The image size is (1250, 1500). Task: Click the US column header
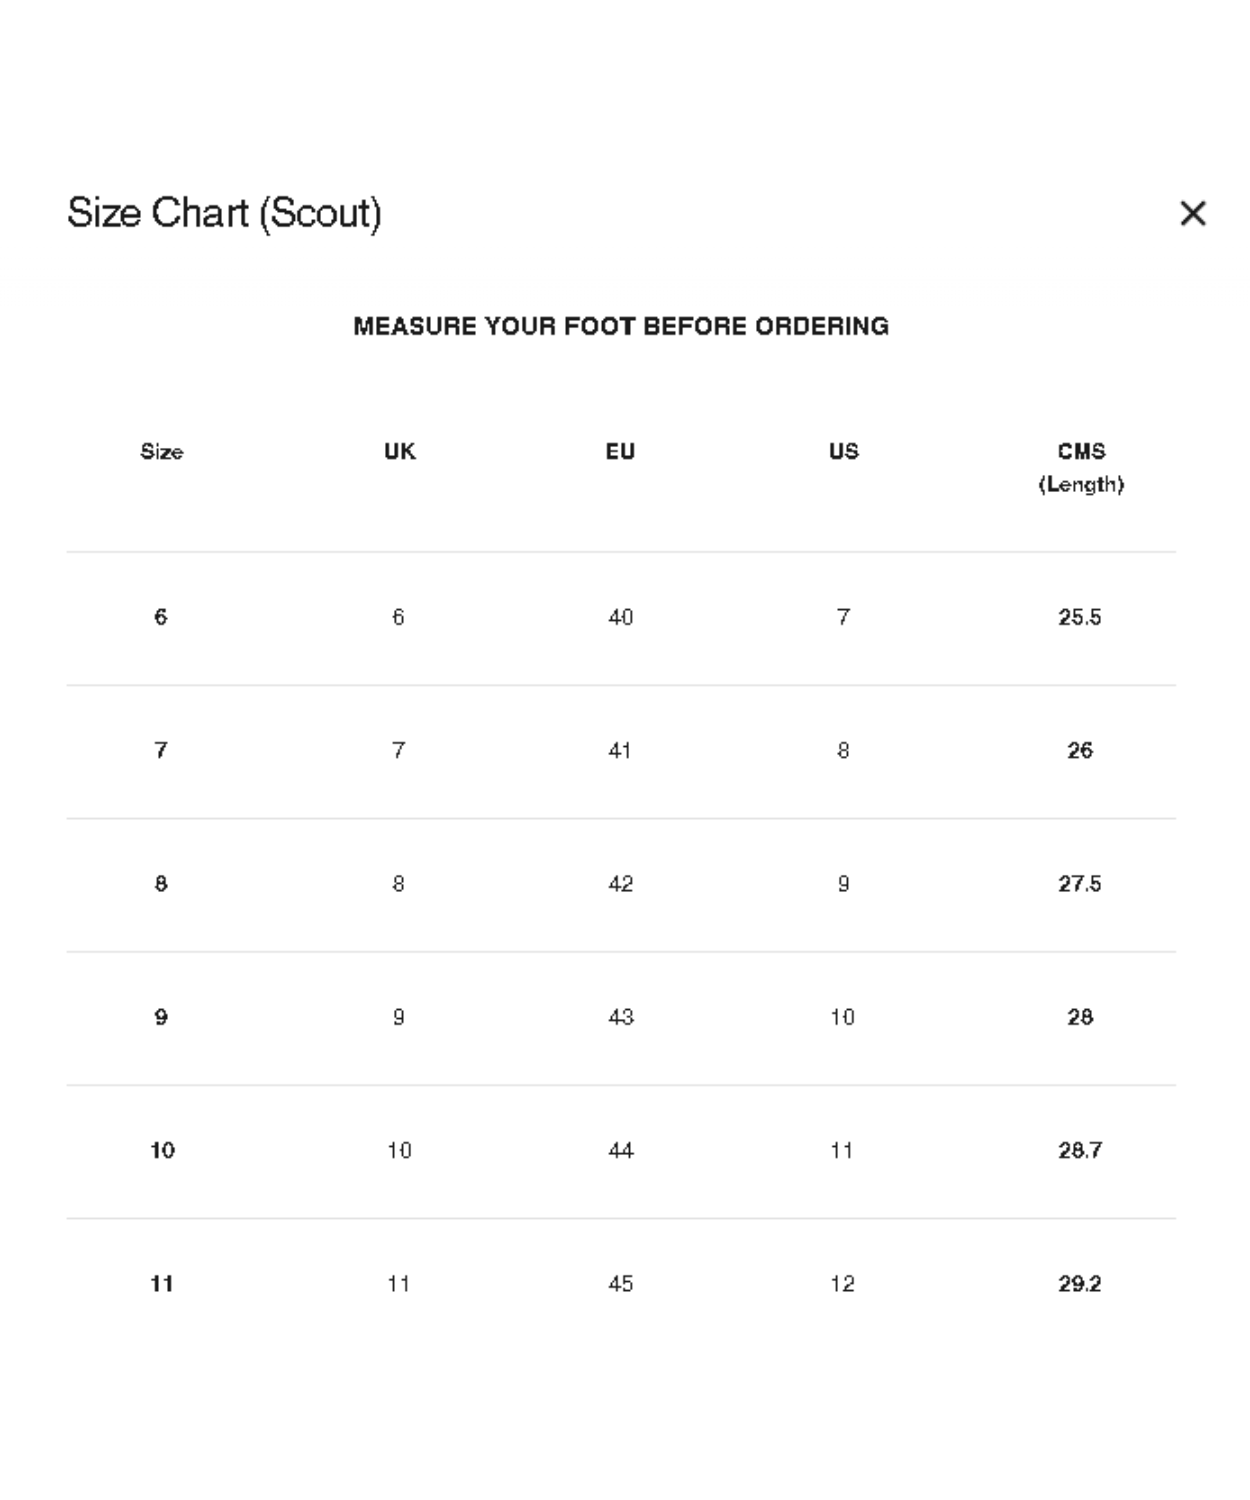click(x=843, y=451)
